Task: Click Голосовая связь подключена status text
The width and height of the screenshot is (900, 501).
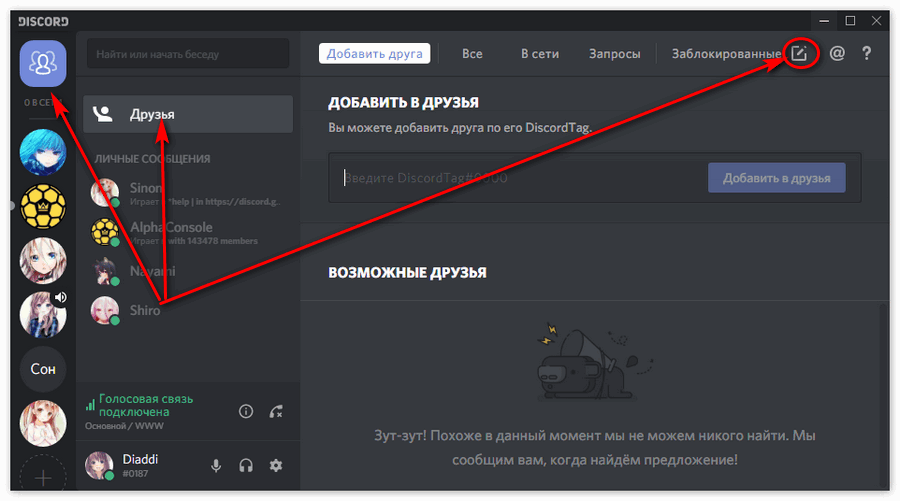Action: pyautogui.click(x=146, y=405)
